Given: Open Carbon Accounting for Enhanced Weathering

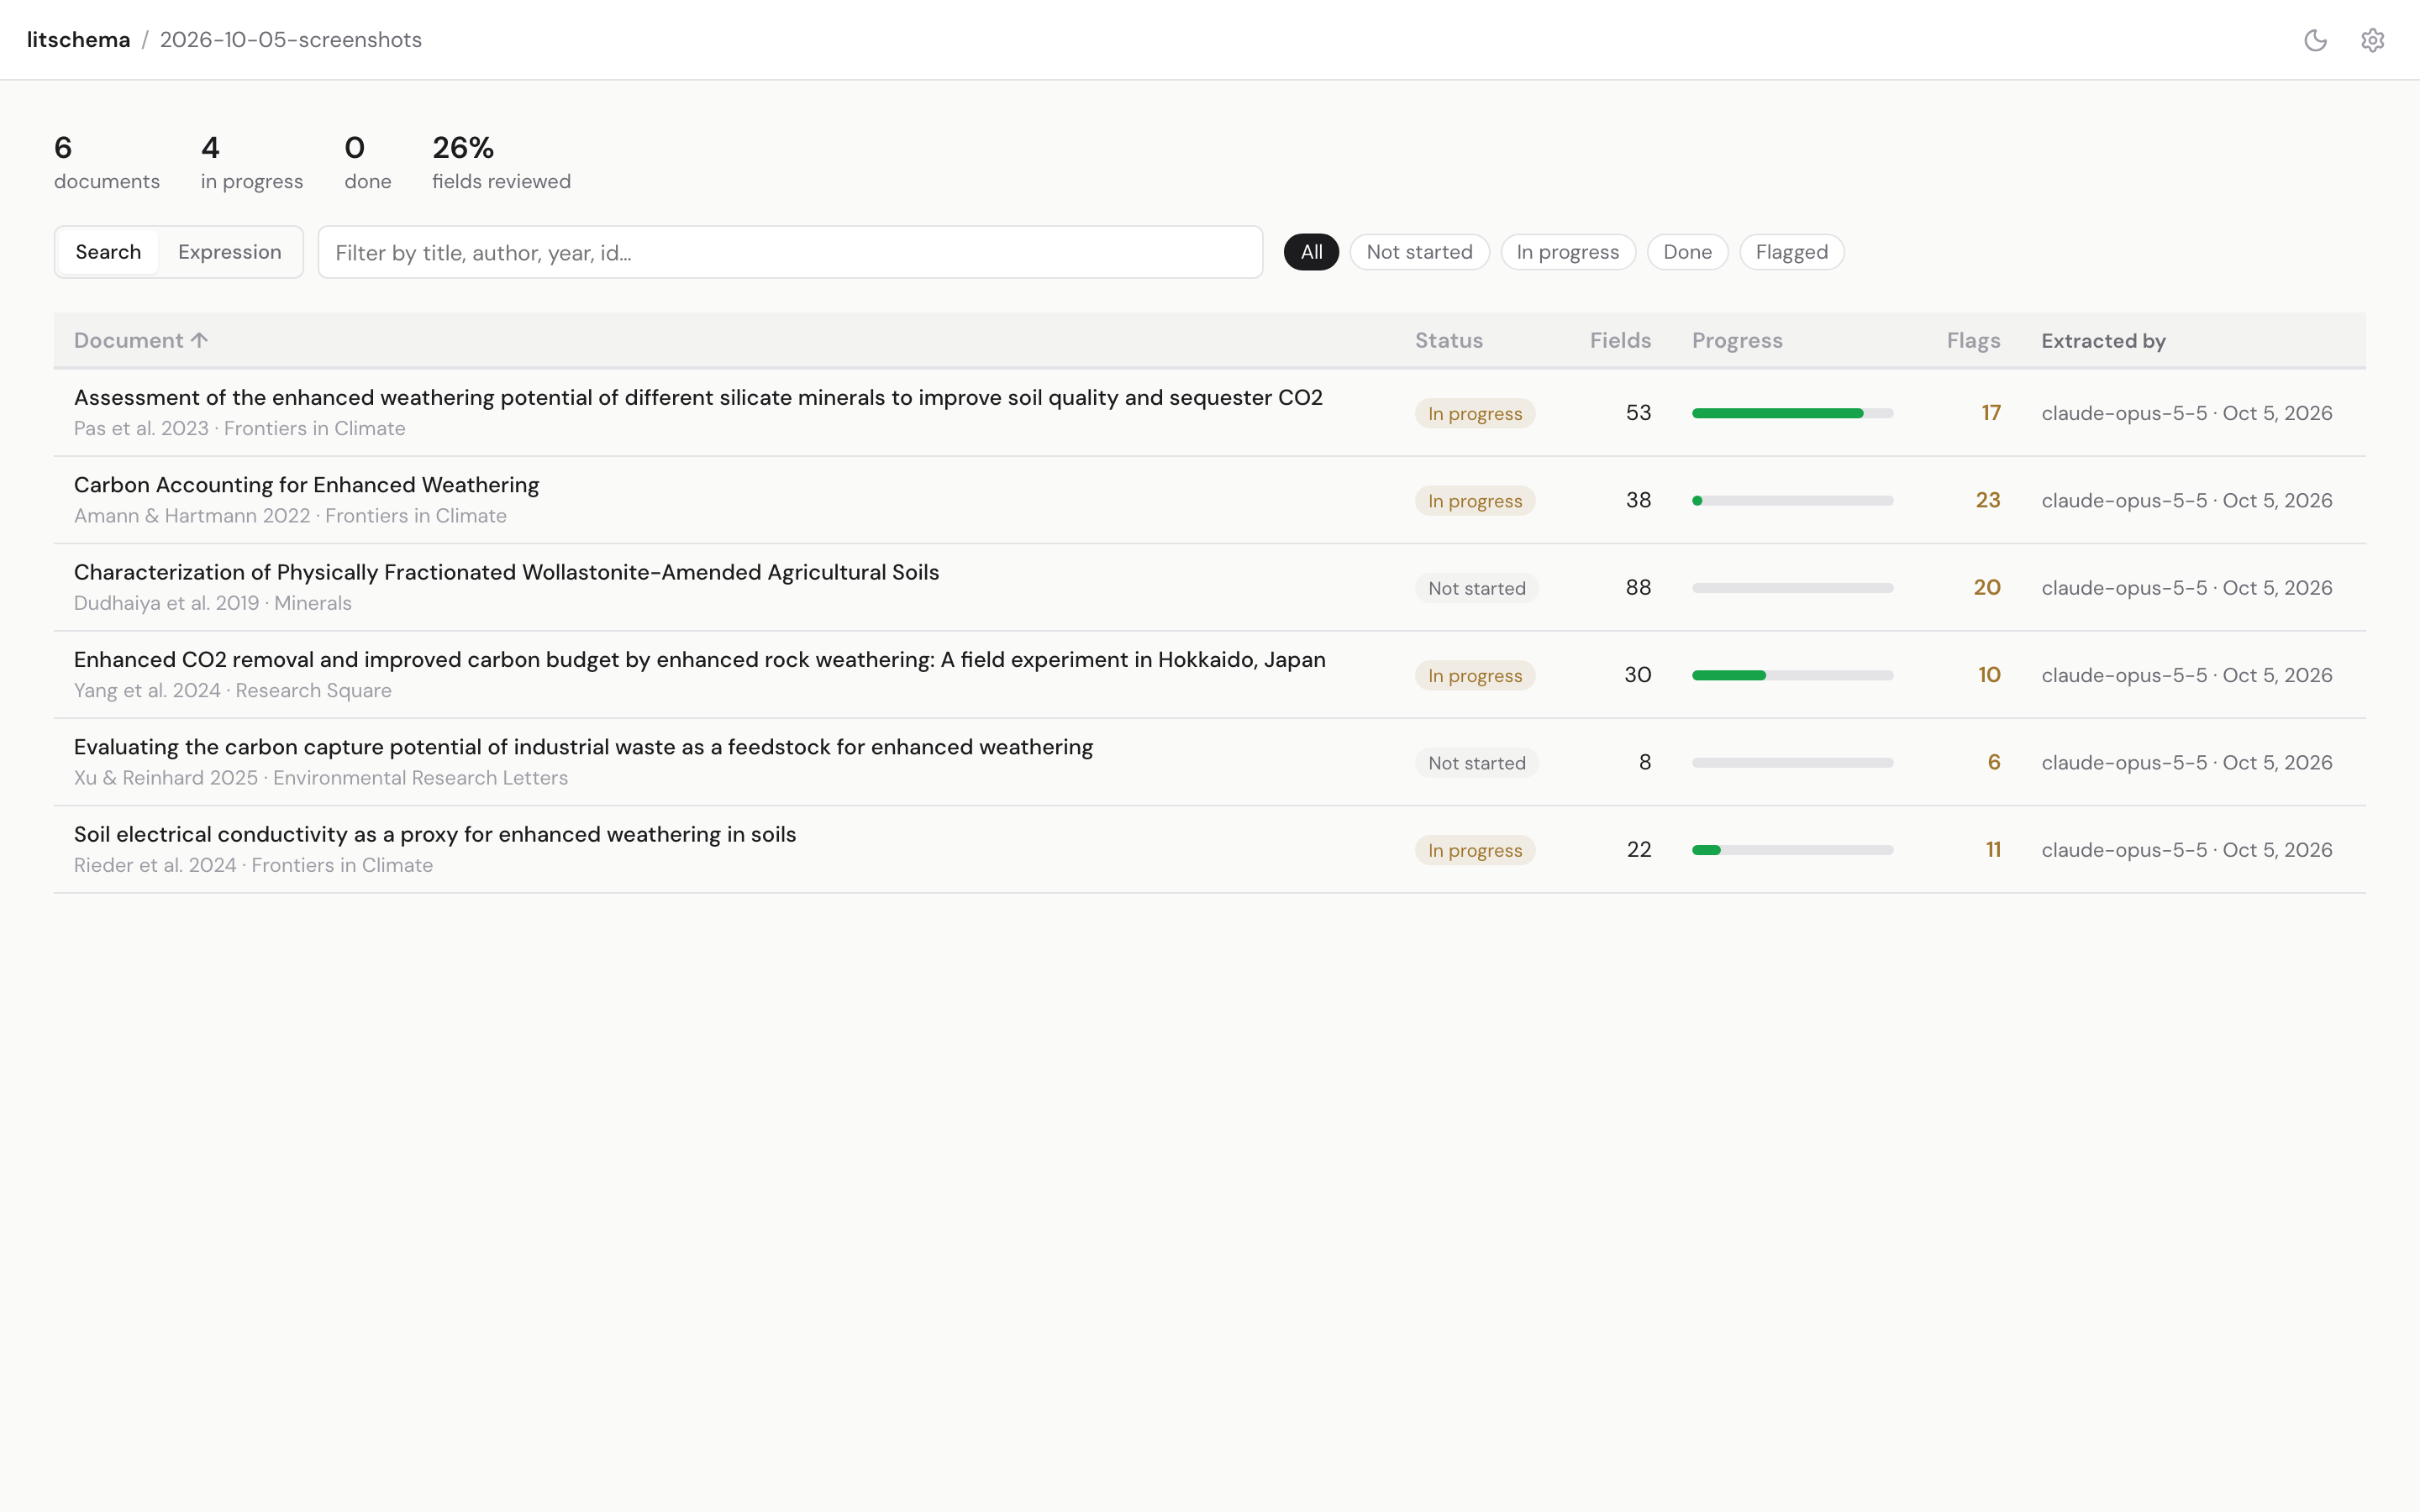Looking at the screenshot, I should coord(306,485).
